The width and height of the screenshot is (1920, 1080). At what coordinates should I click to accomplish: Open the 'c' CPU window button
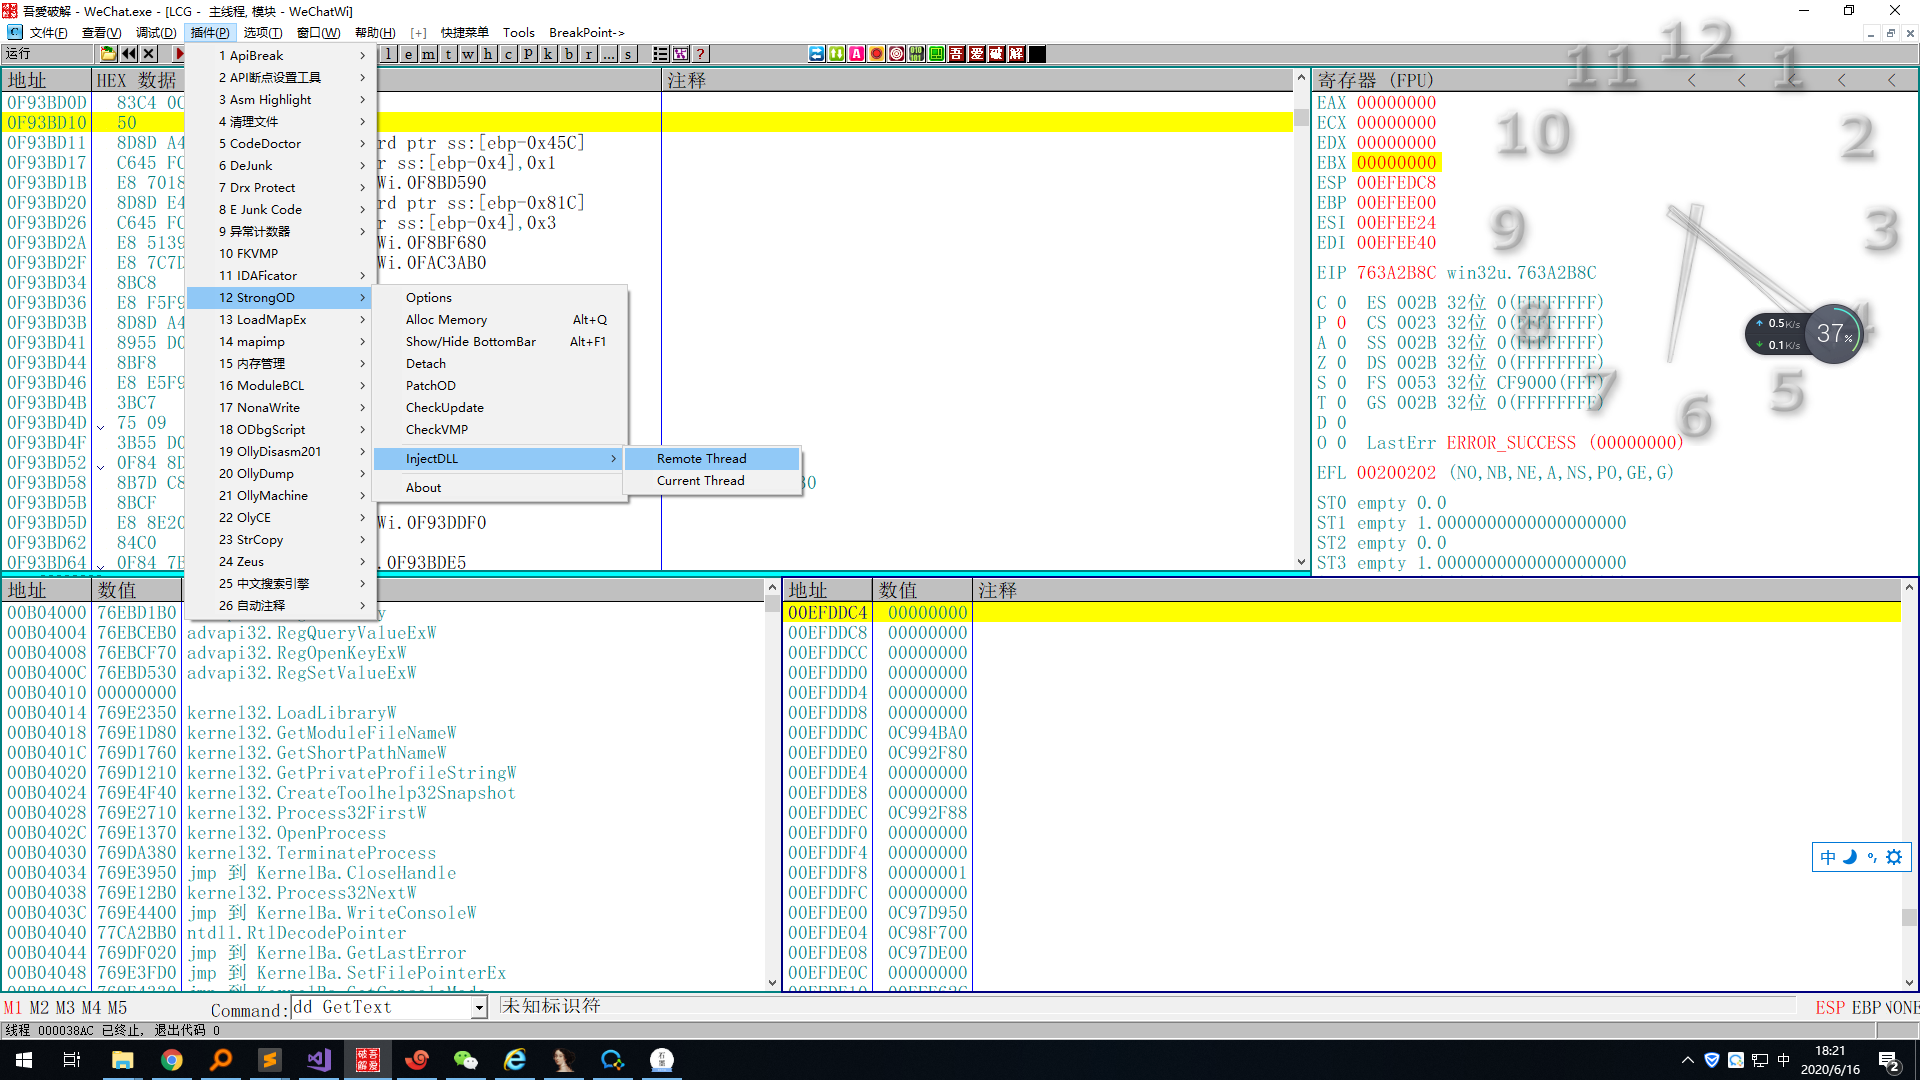(x=509, y=54)
